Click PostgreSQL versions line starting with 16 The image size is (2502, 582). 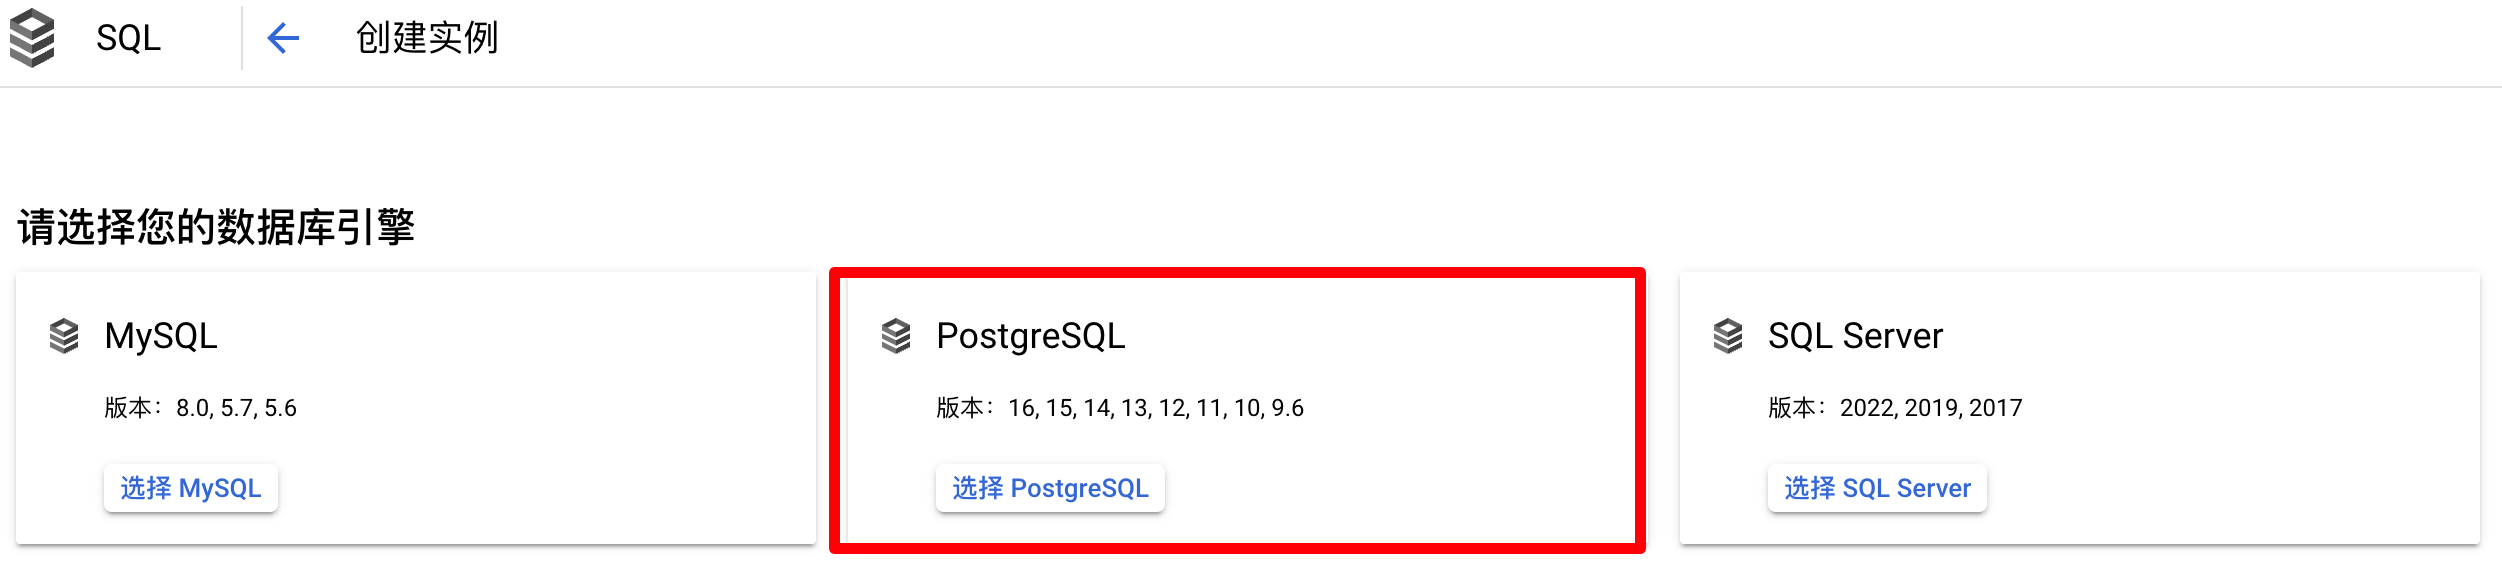pos(1120,408)
